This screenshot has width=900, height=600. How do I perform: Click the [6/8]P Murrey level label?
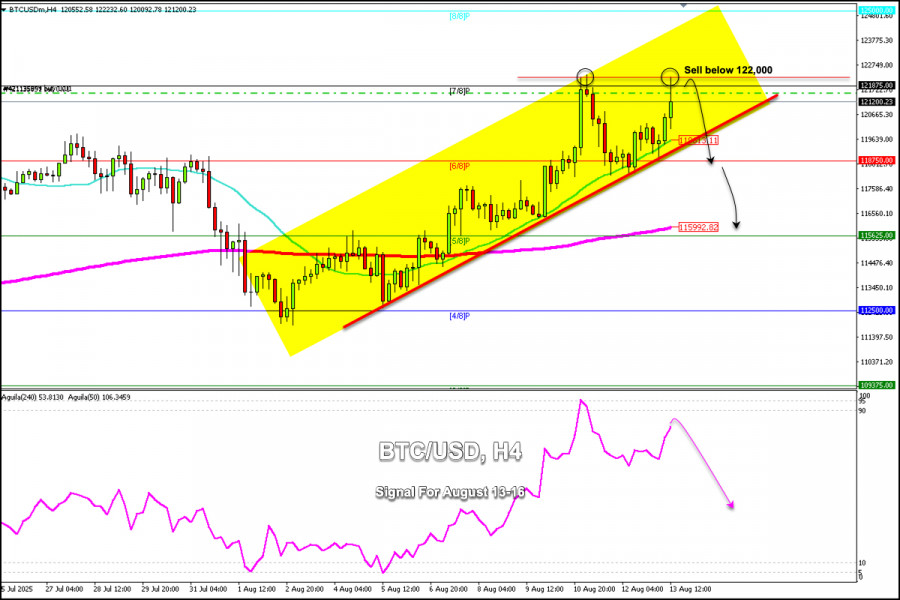coord(459,167)
